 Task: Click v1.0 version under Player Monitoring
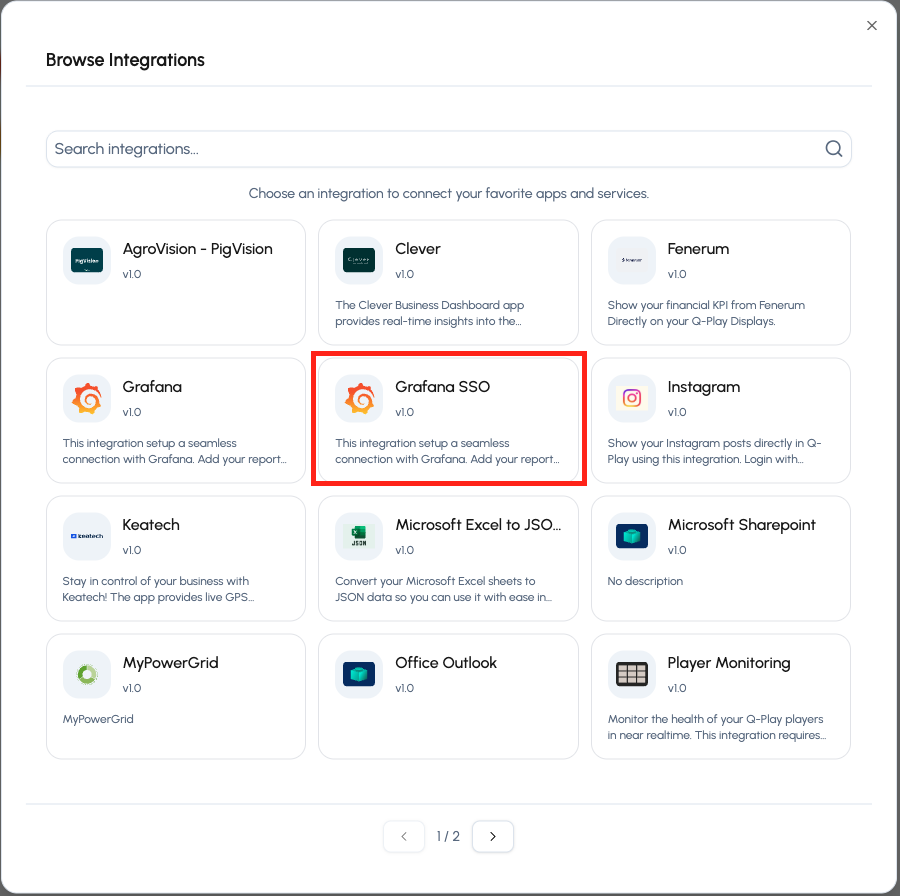click(677, 688)
